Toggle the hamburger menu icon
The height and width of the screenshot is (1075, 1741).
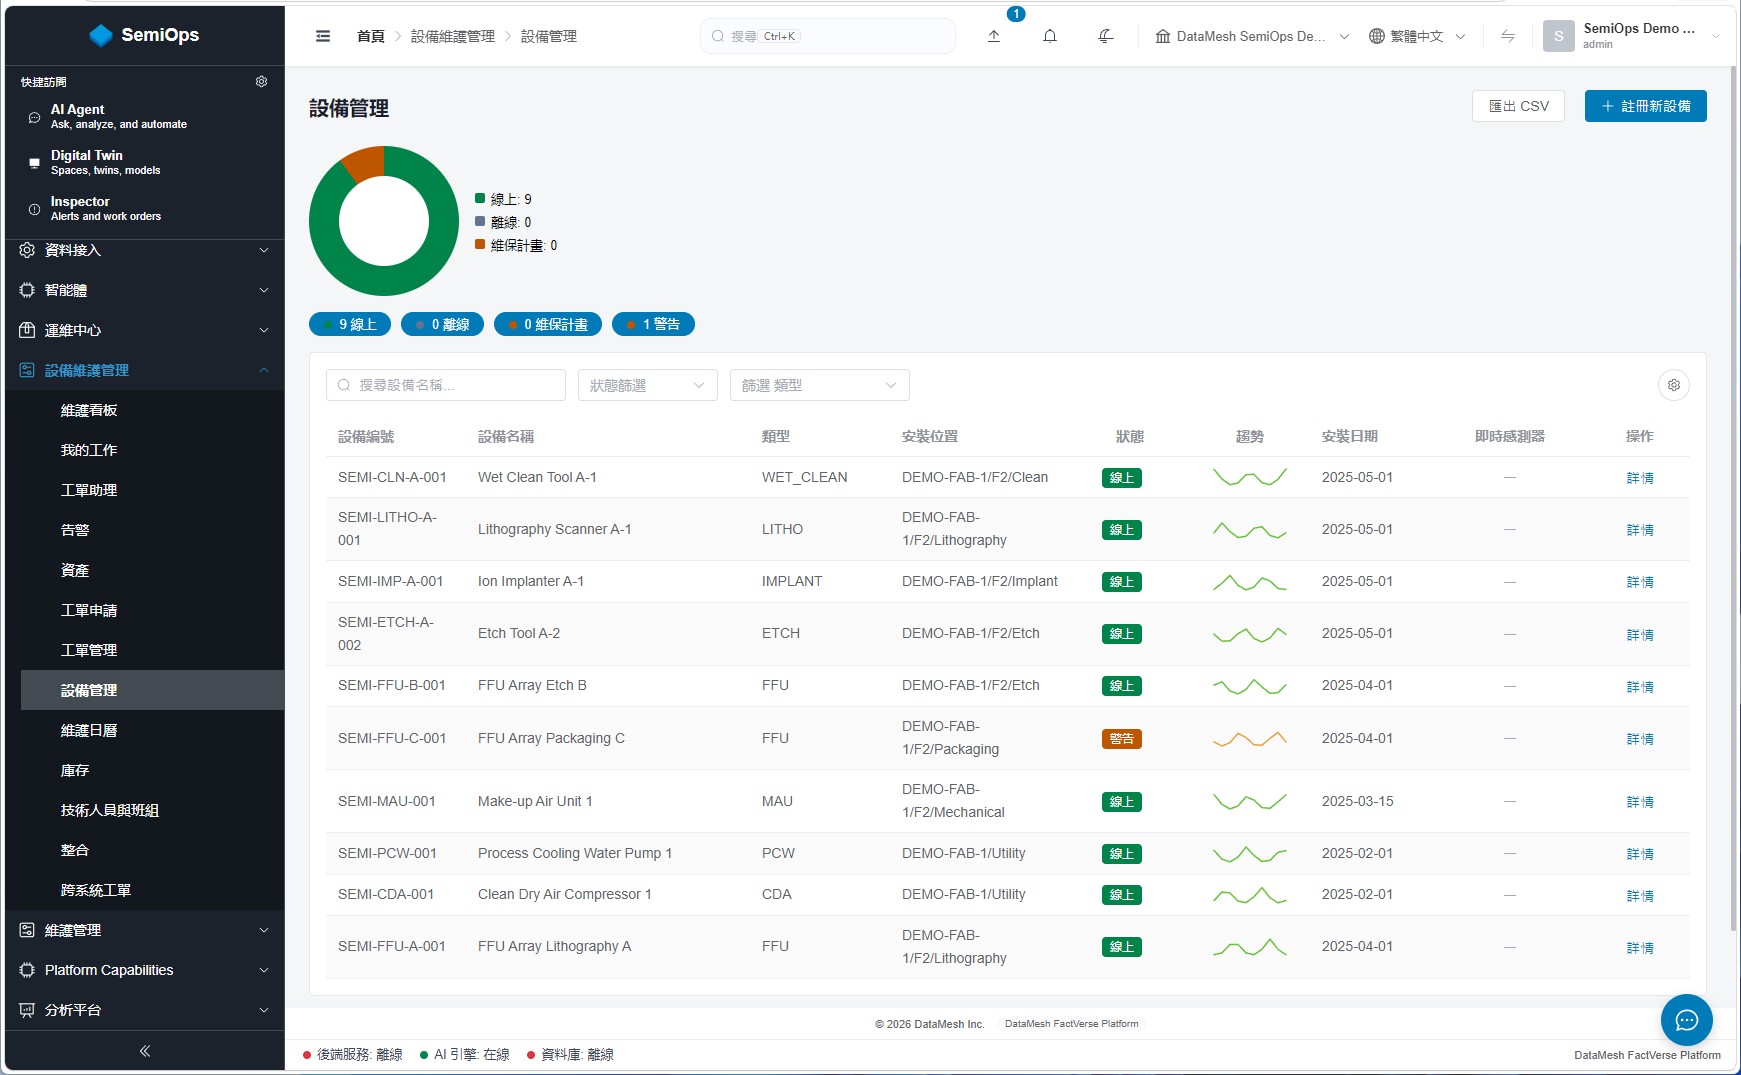323,36
